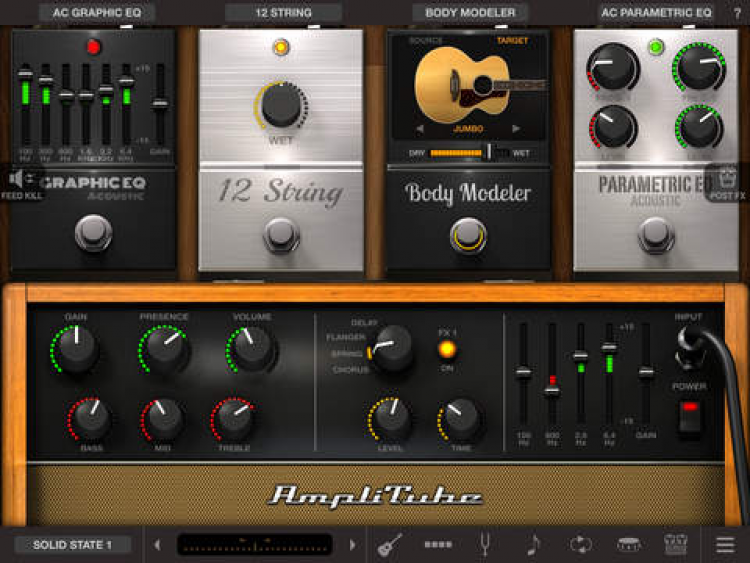Viewport: 750px width, 563px height.
Task: Click the green LED on Parametric EQ pedal
Action: coord(656,47)
